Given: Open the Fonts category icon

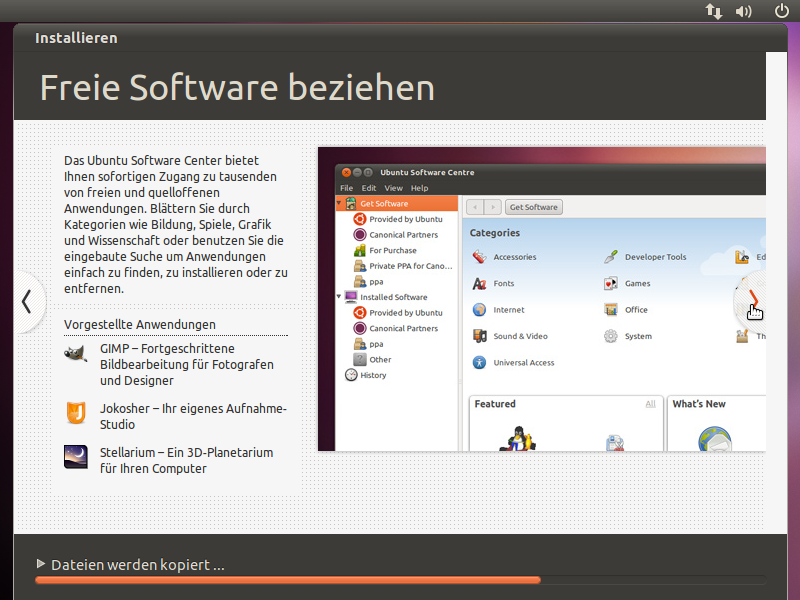Looking at the screenshot, I should coord(479,283).
